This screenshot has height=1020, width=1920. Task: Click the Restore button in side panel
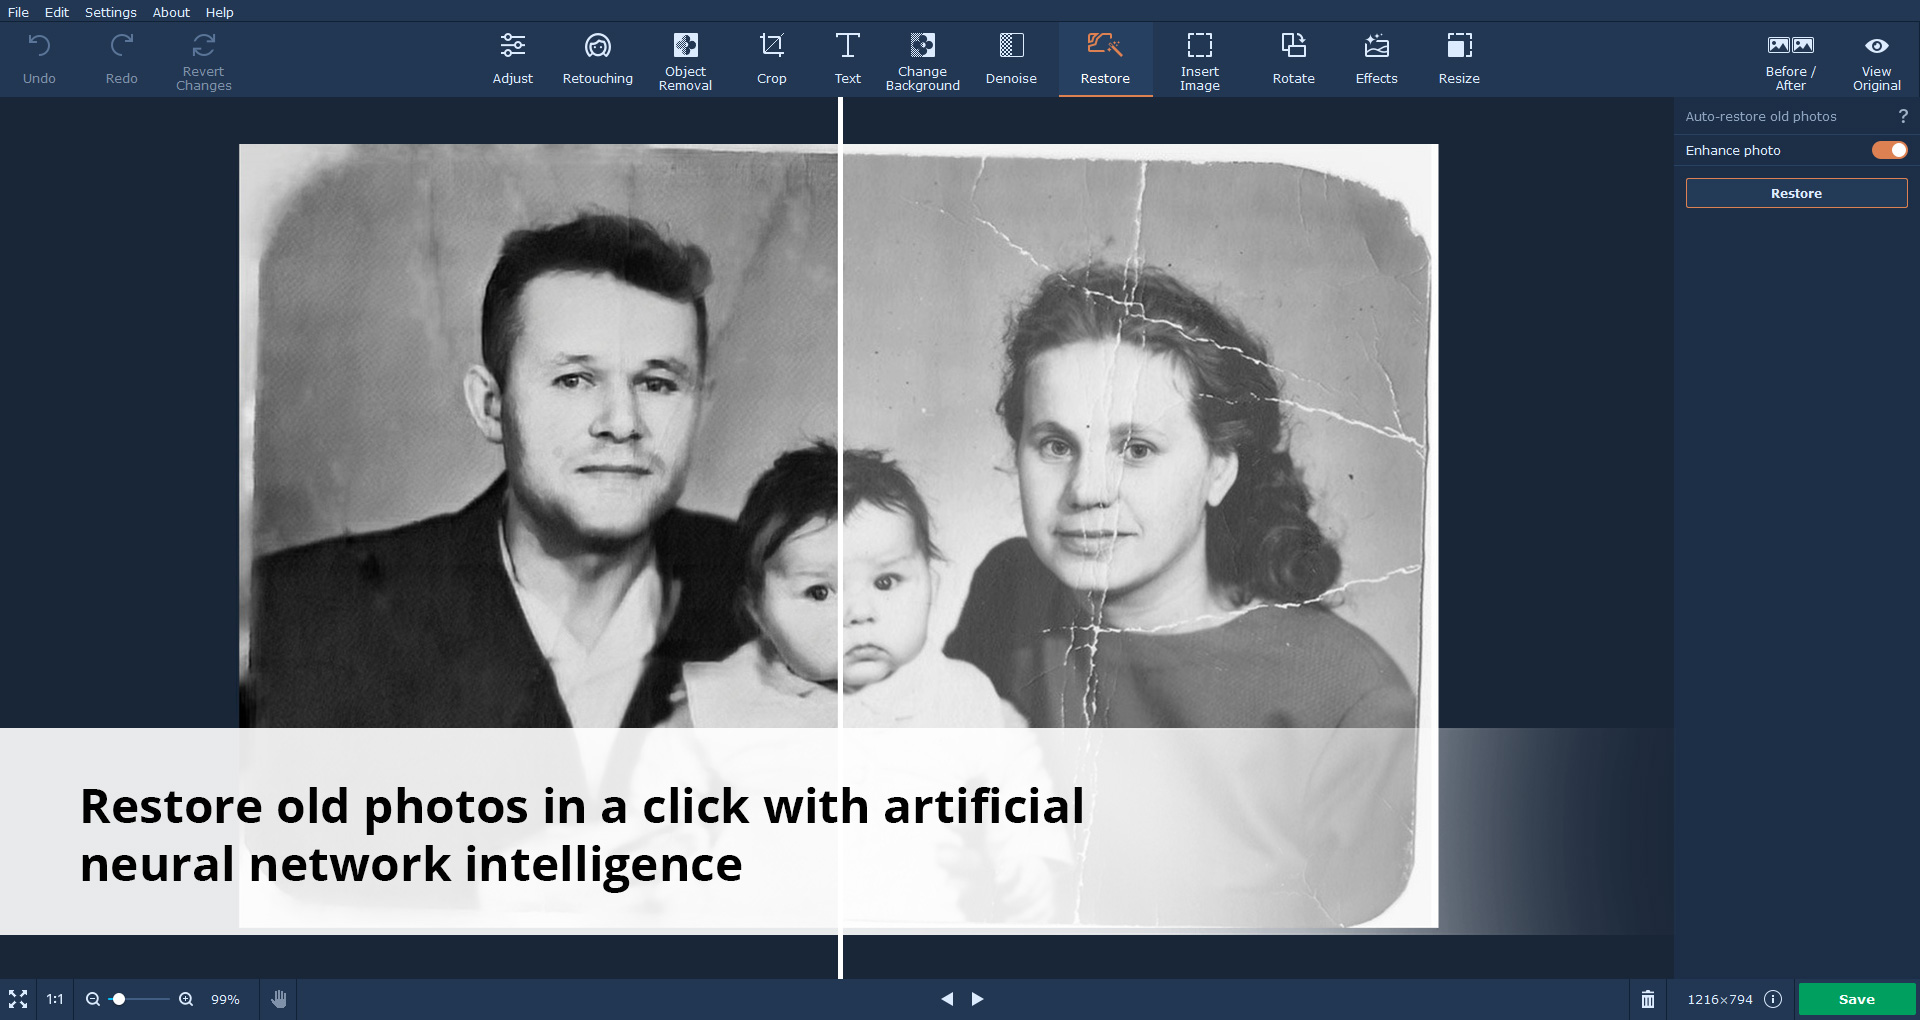click(1796, 193)
